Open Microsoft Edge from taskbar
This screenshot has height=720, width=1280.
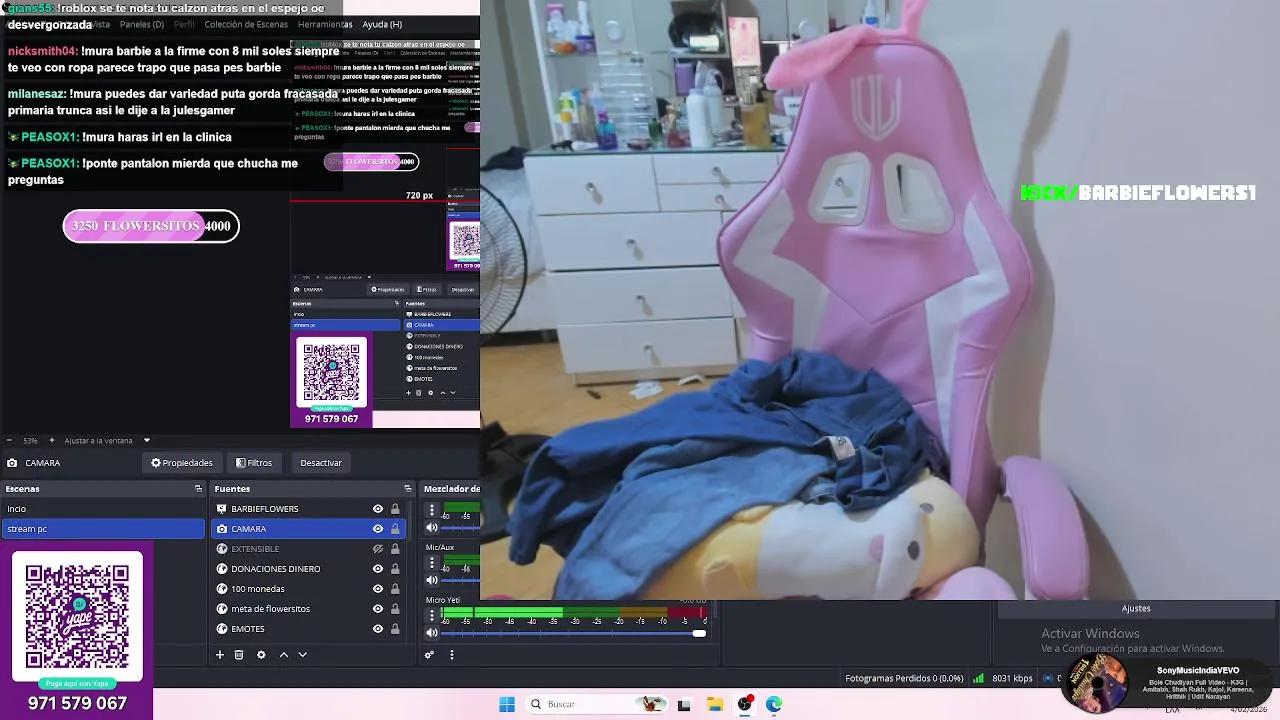774,704
